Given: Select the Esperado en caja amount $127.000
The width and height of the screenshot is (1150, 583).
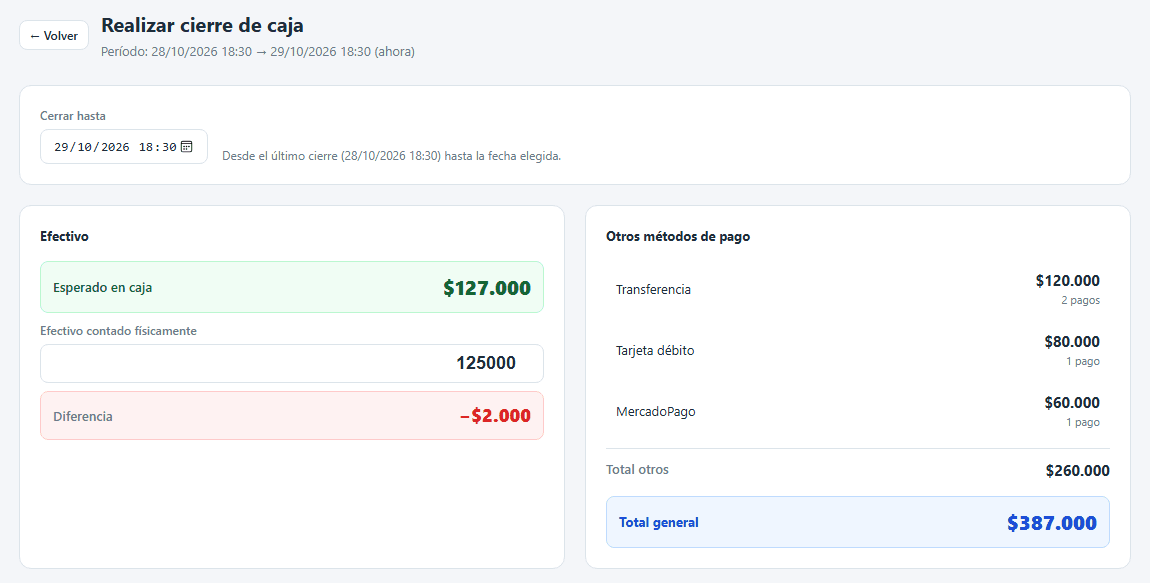Looking at the screenshot, I should [x=487, y=287].
